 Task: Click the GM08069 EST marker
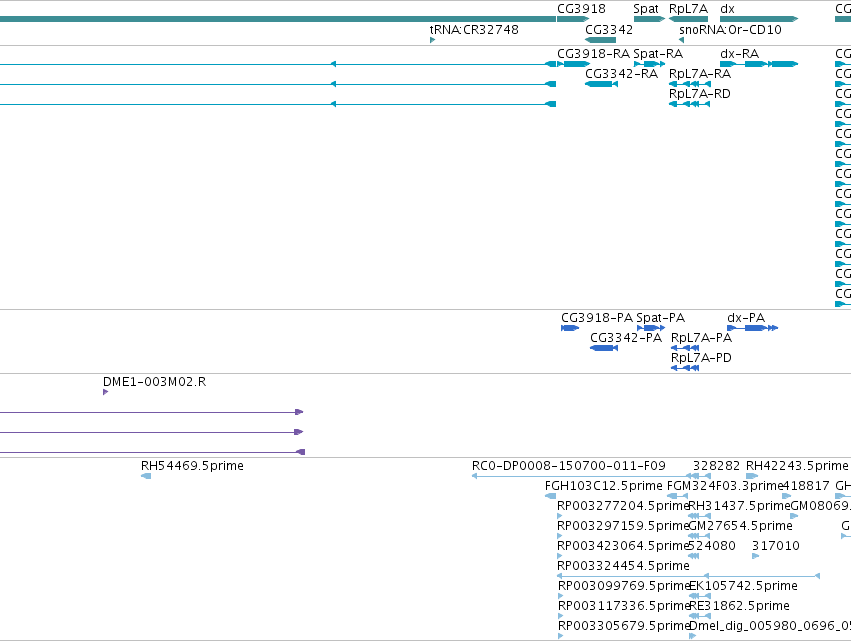pyautogui.click(x=794, y=516)
